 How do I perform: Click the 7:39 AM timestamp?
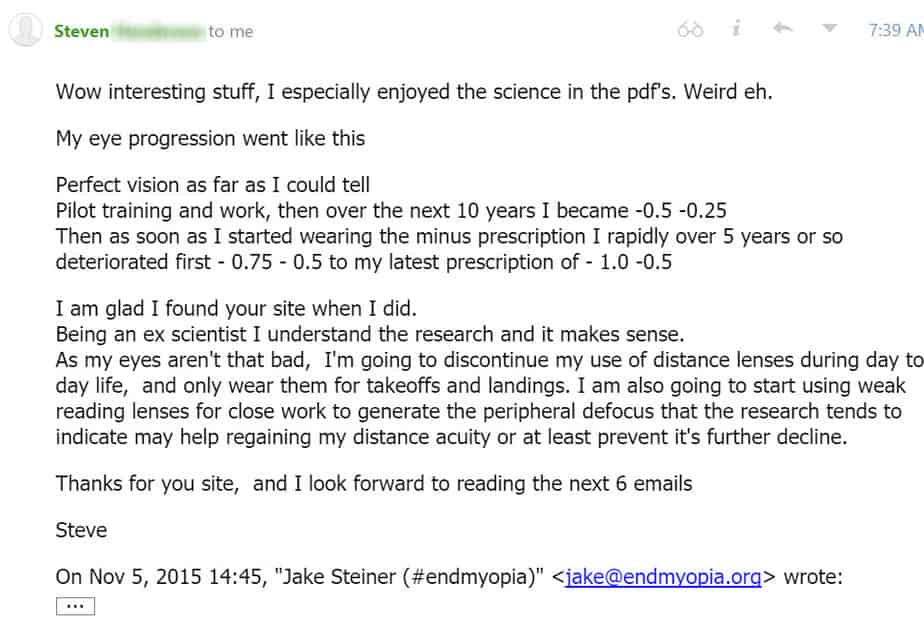tap(896, 31)
